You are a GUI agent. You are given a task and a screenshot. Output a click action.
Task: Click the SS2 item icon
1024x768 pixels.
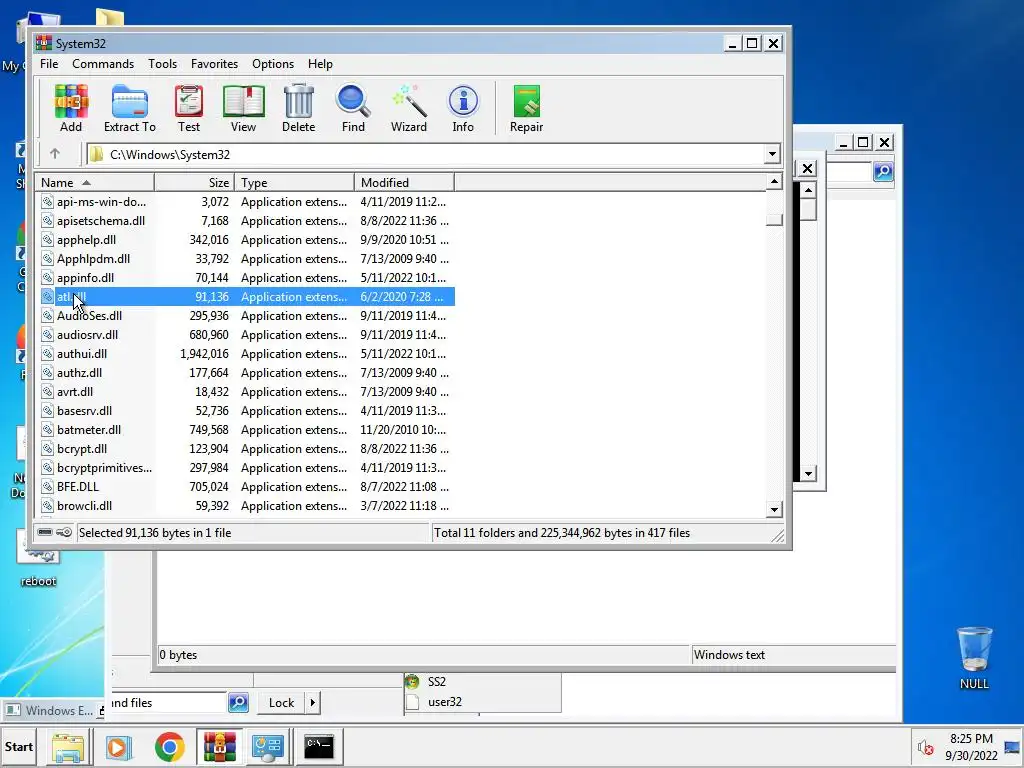pos(412,682)
